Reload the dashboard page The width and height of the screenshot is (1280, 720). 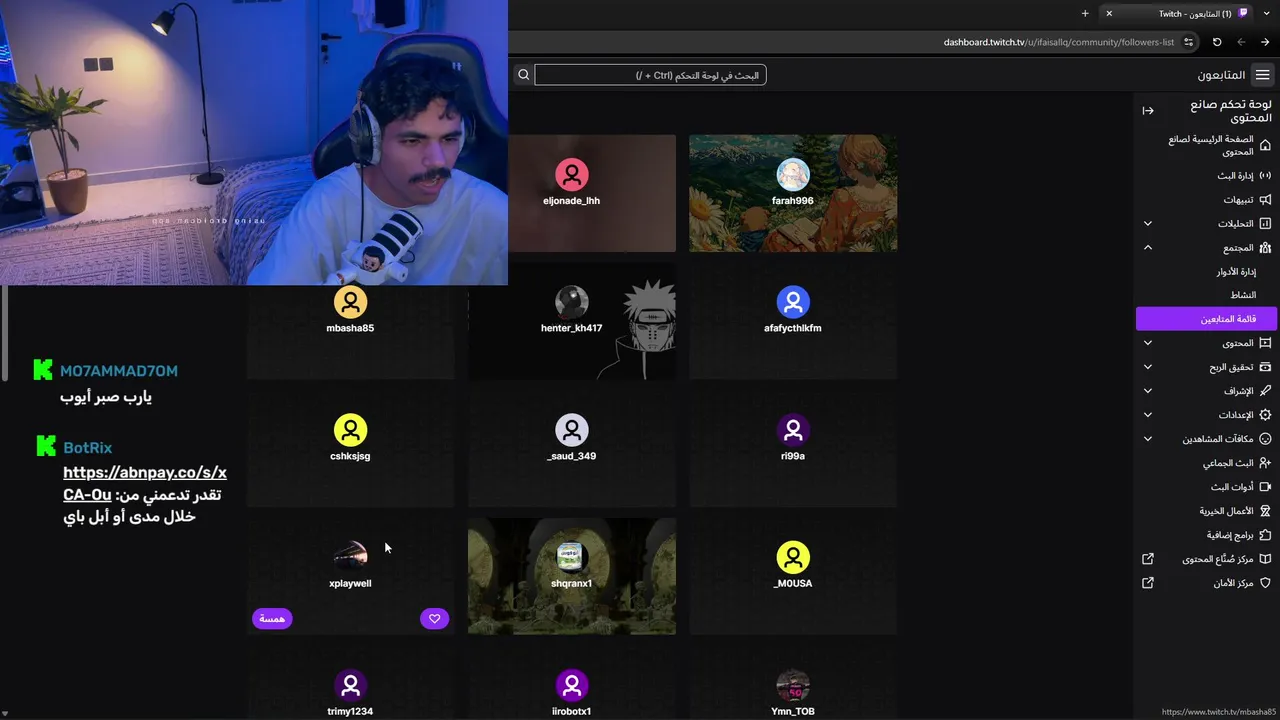coord(1217,42)
